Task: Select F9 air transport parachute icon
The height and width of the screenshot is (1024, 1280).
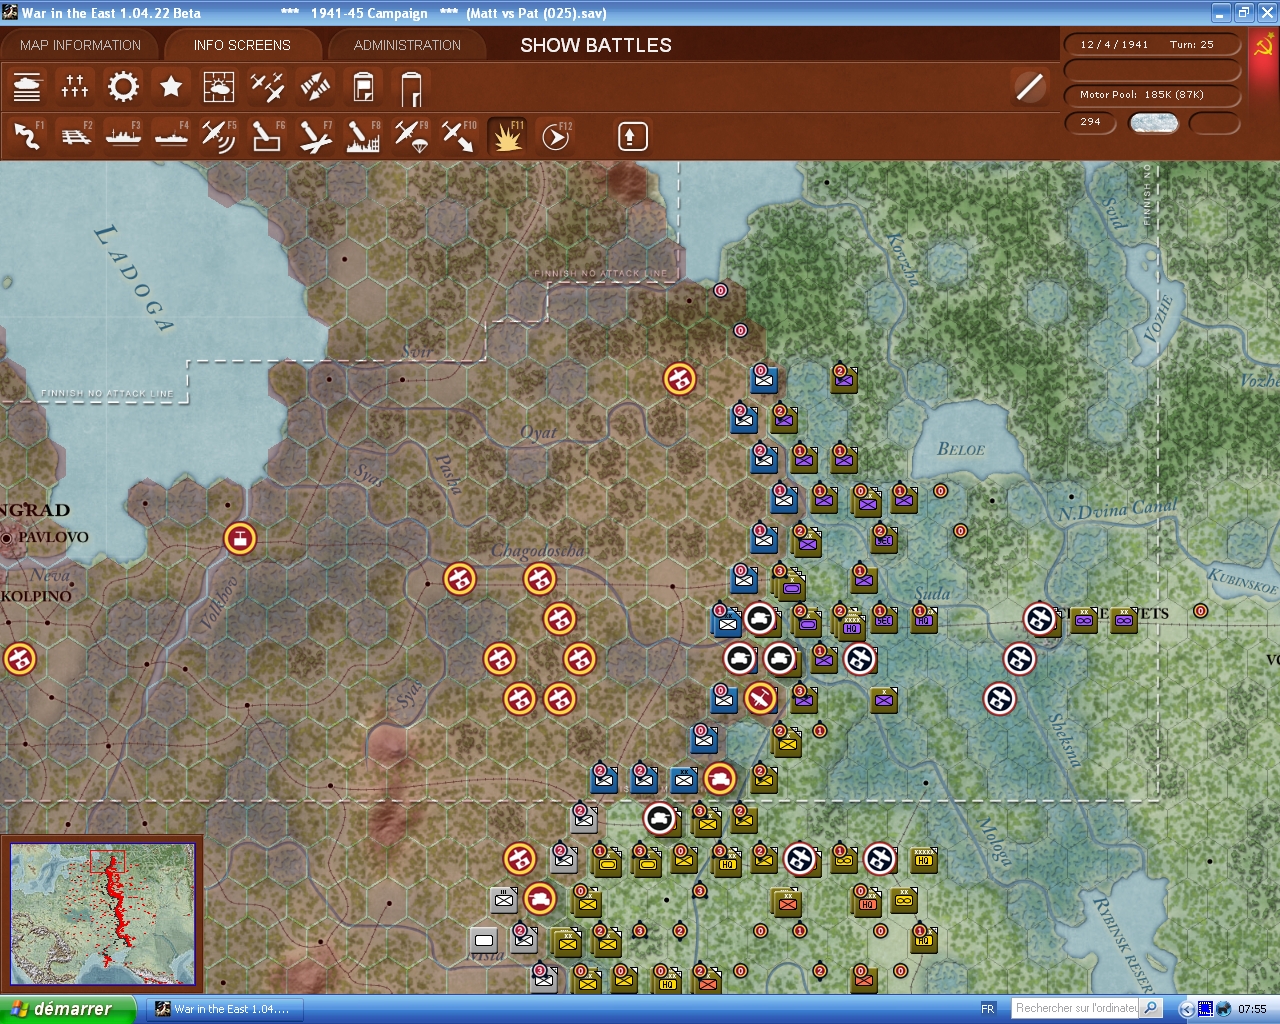Action: point(411,136)
